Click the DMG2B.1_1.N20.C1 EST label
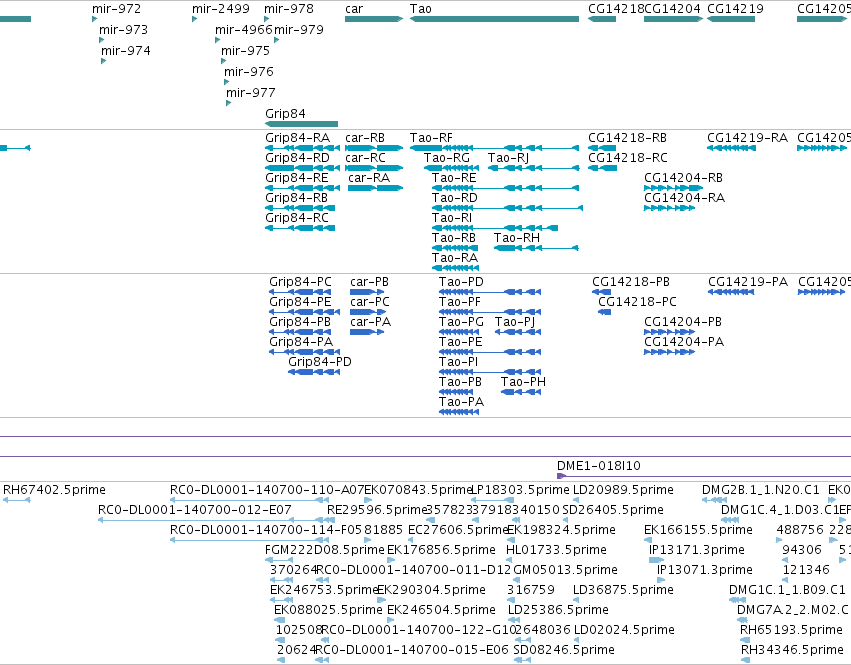The height and width of the screenshot is (665, 851). pyautogui.click(x=760, y=490)
